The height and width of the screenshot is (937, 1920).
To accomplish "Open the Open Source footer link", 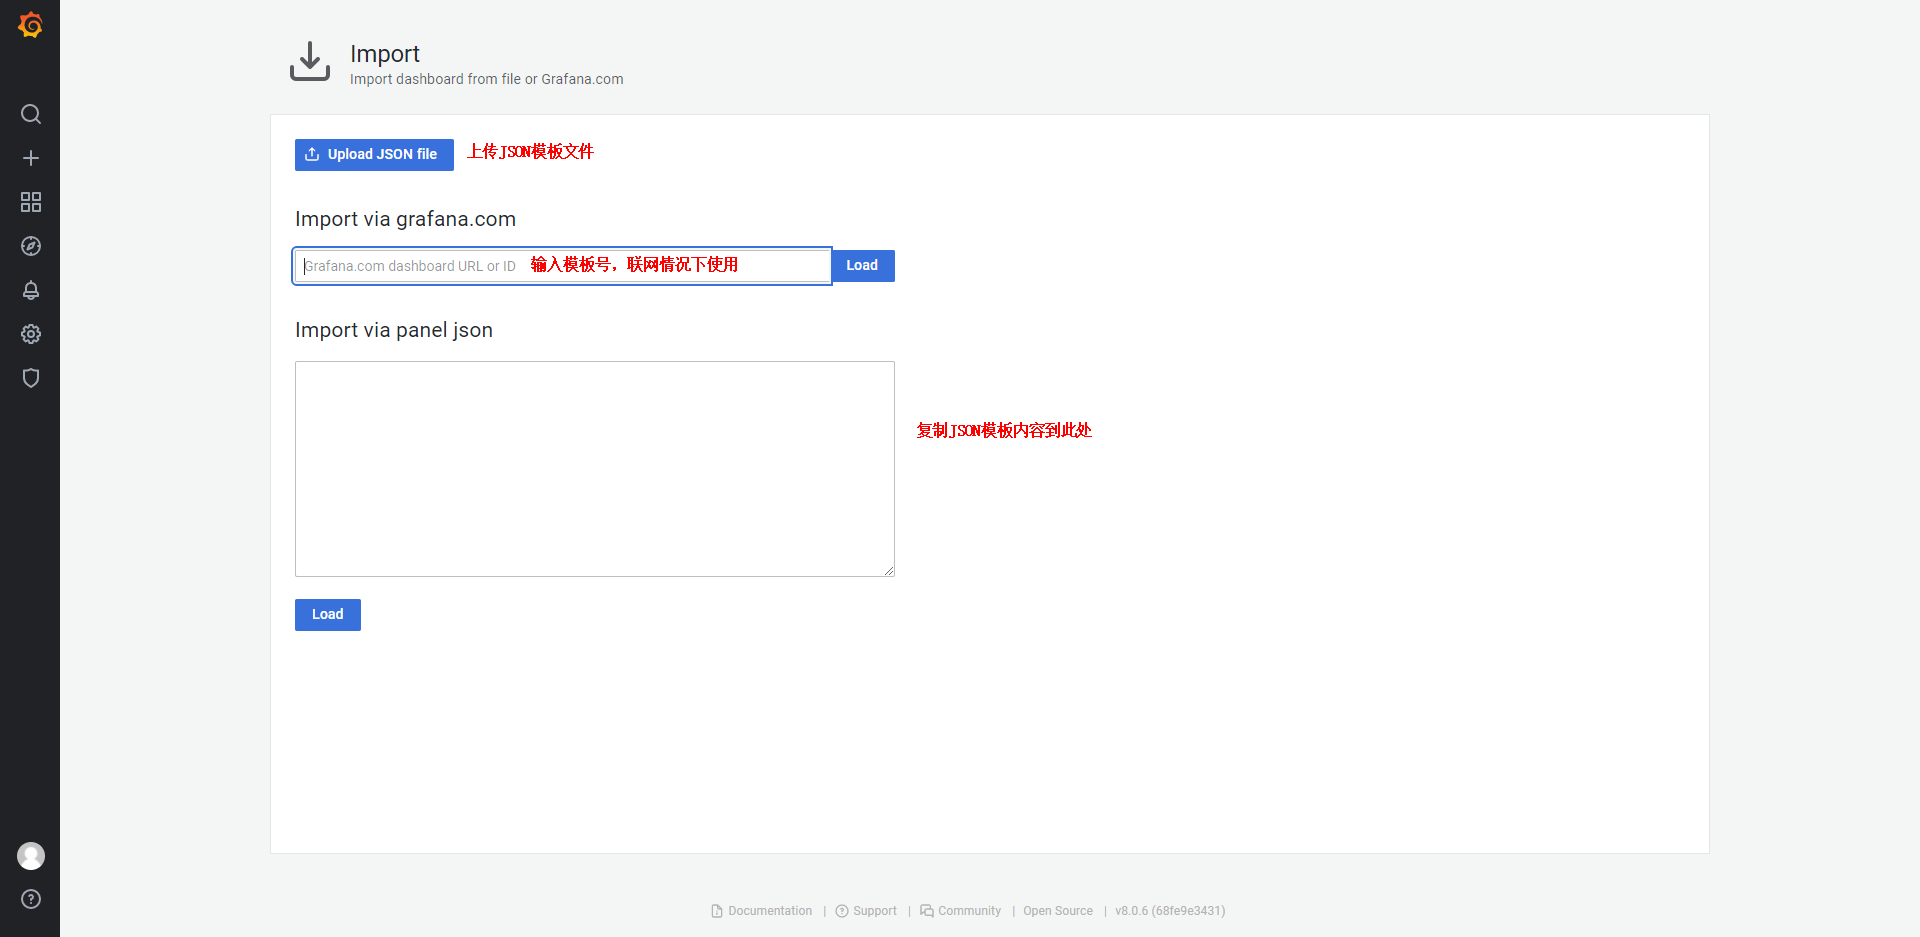I will pyautogui.click(x=1058, y=911).
